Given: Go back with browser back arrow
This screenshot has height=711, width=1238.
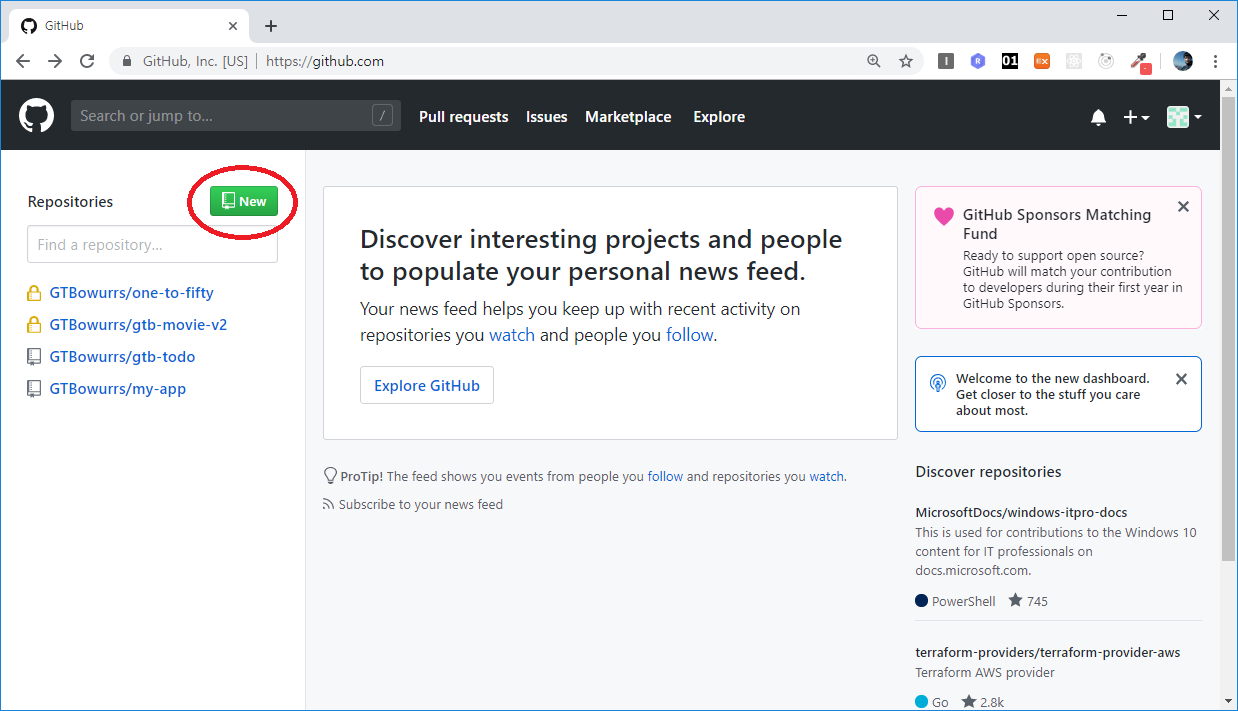Looking at the screenshot, I should [x=23, y=61].
